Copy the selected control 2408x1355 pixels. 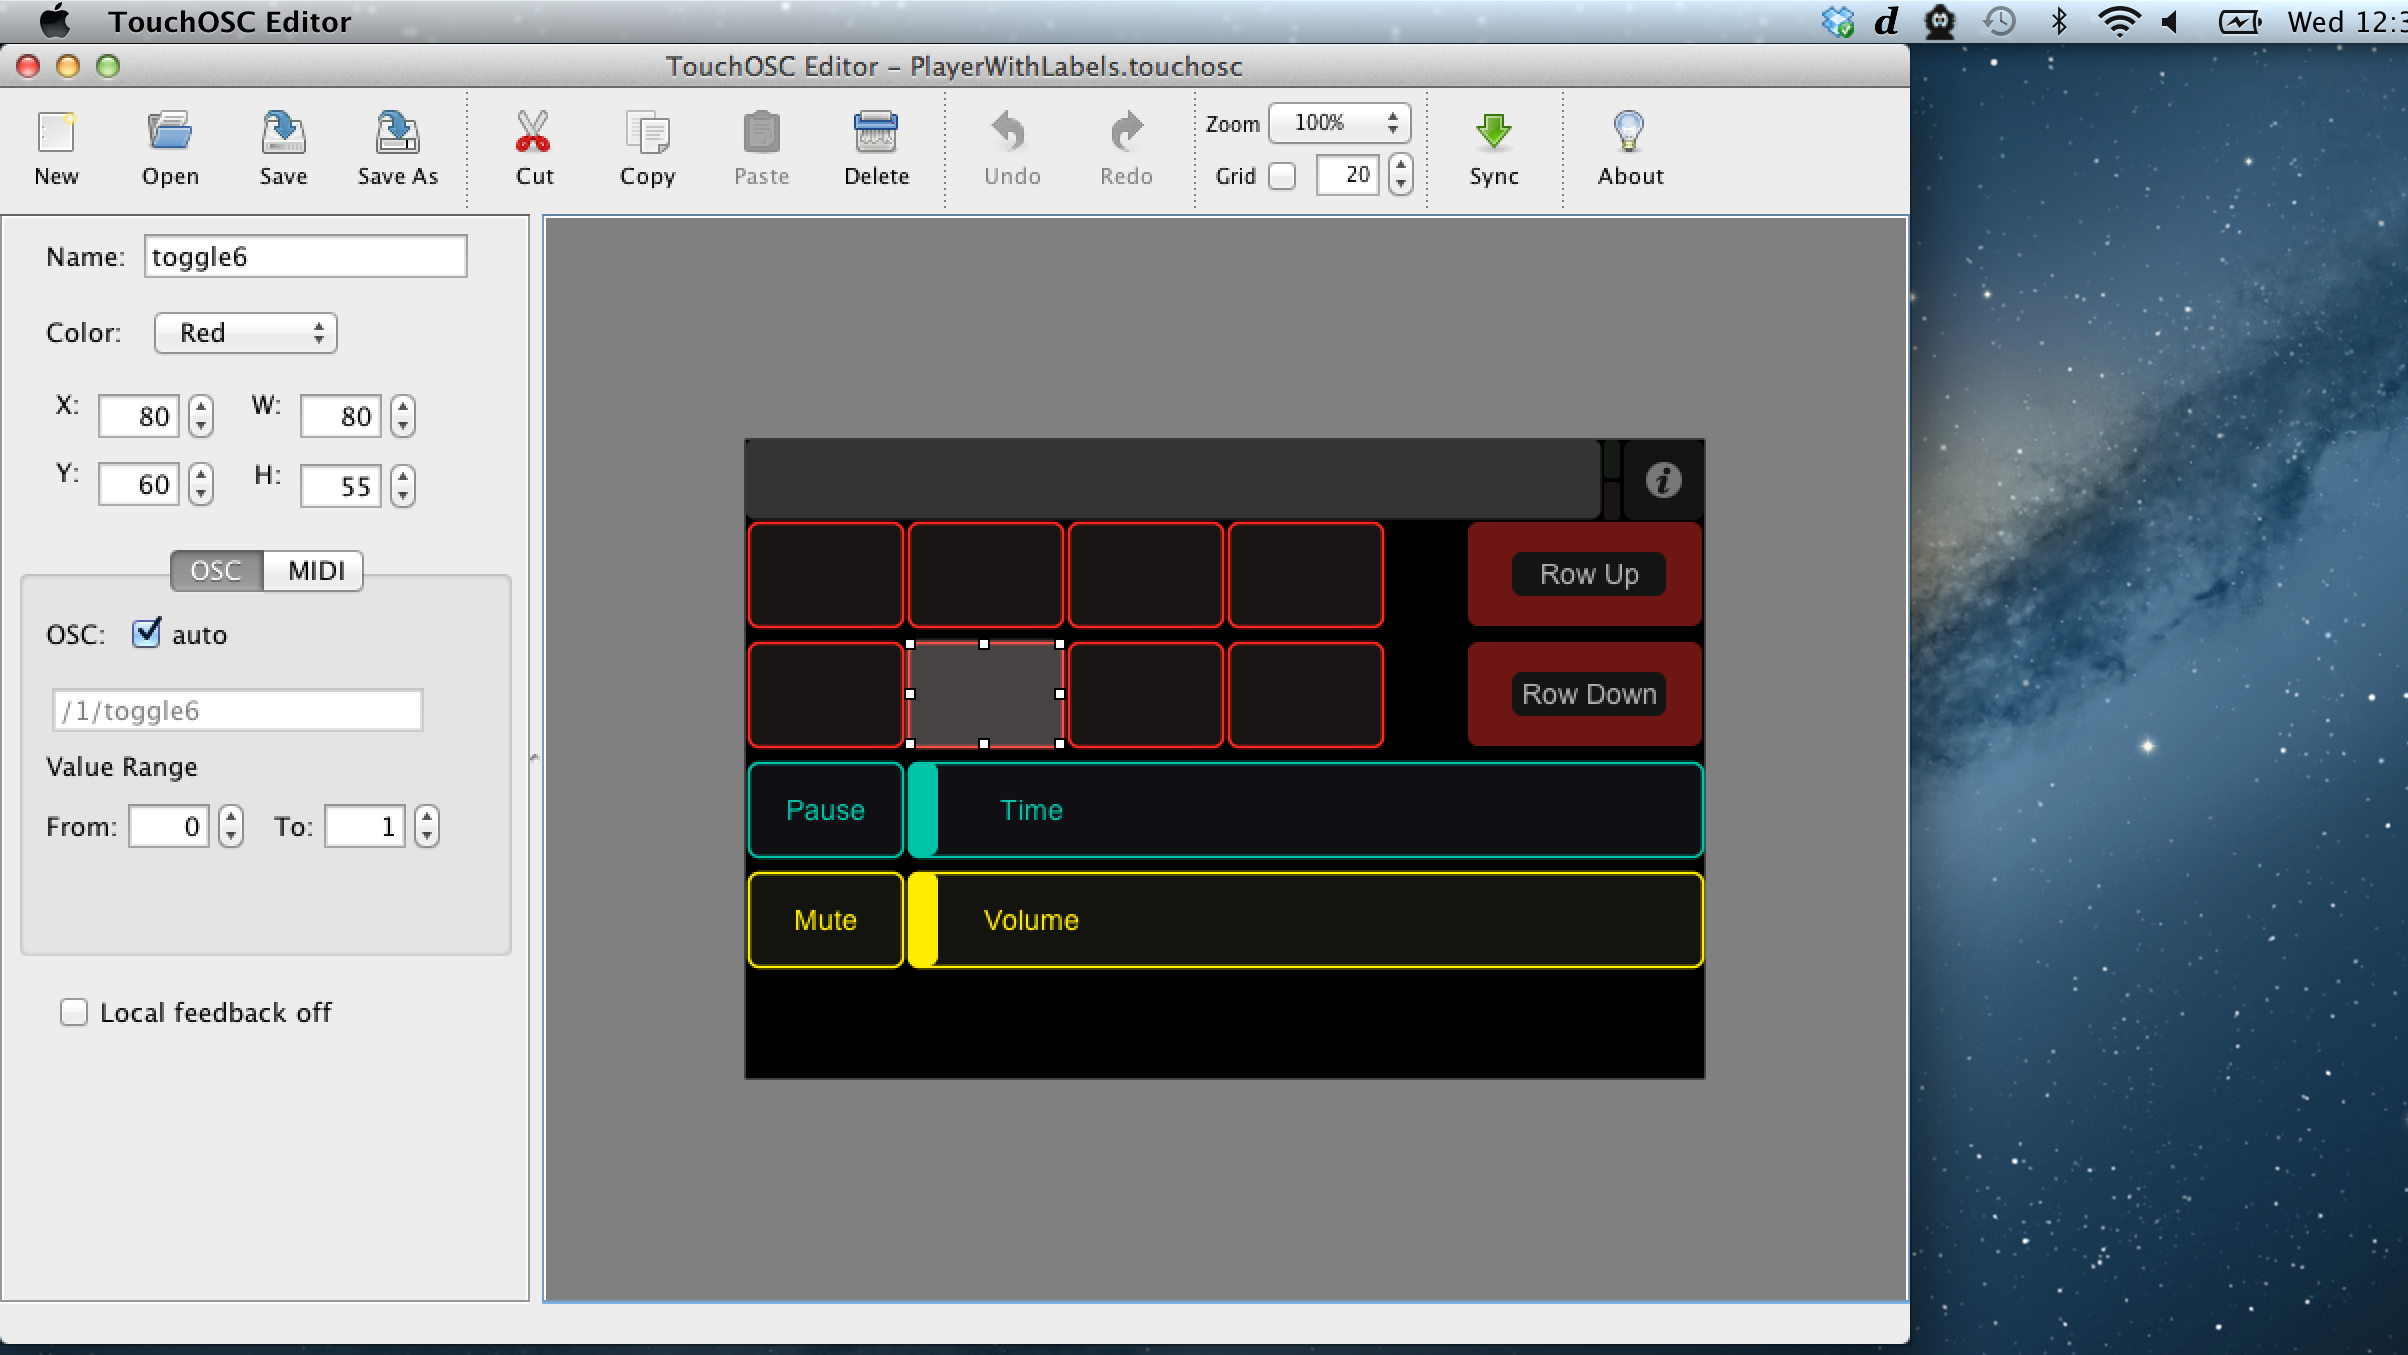(x=647, y=133)
